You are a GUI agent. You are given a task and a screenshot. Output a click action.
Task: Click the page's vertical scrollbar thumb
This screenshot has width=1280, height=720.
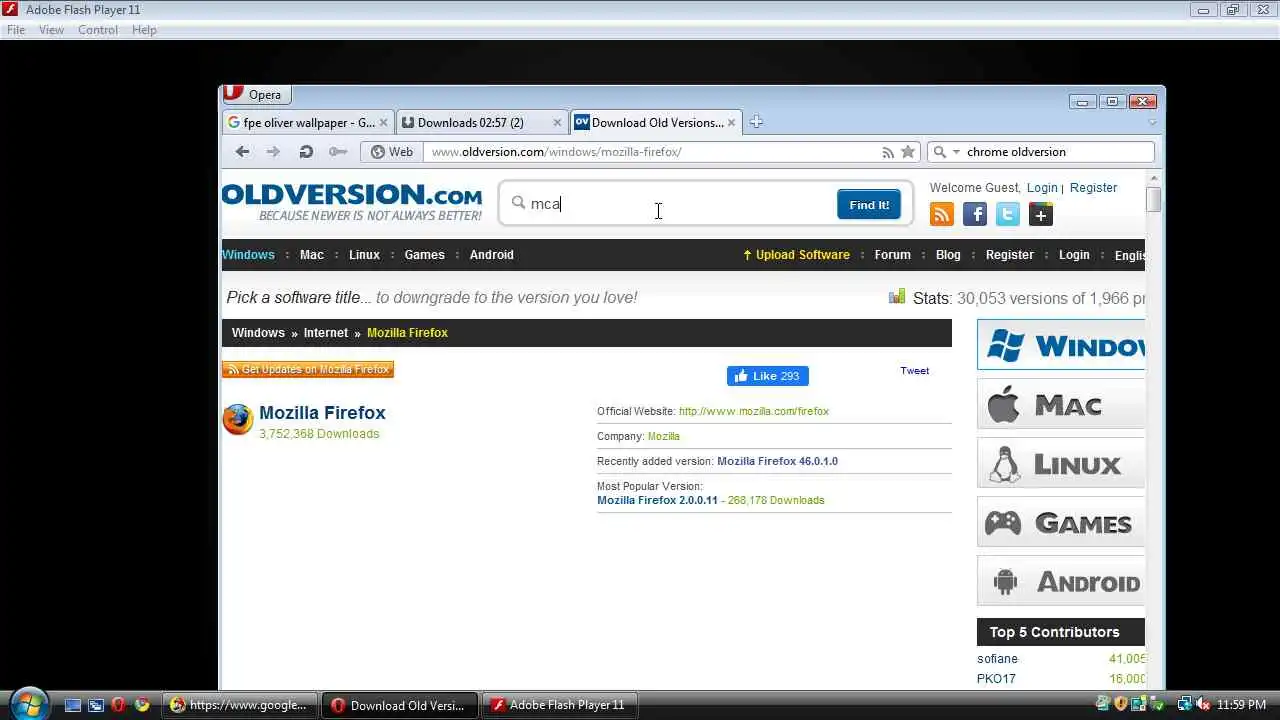(x=1153, y=199)
